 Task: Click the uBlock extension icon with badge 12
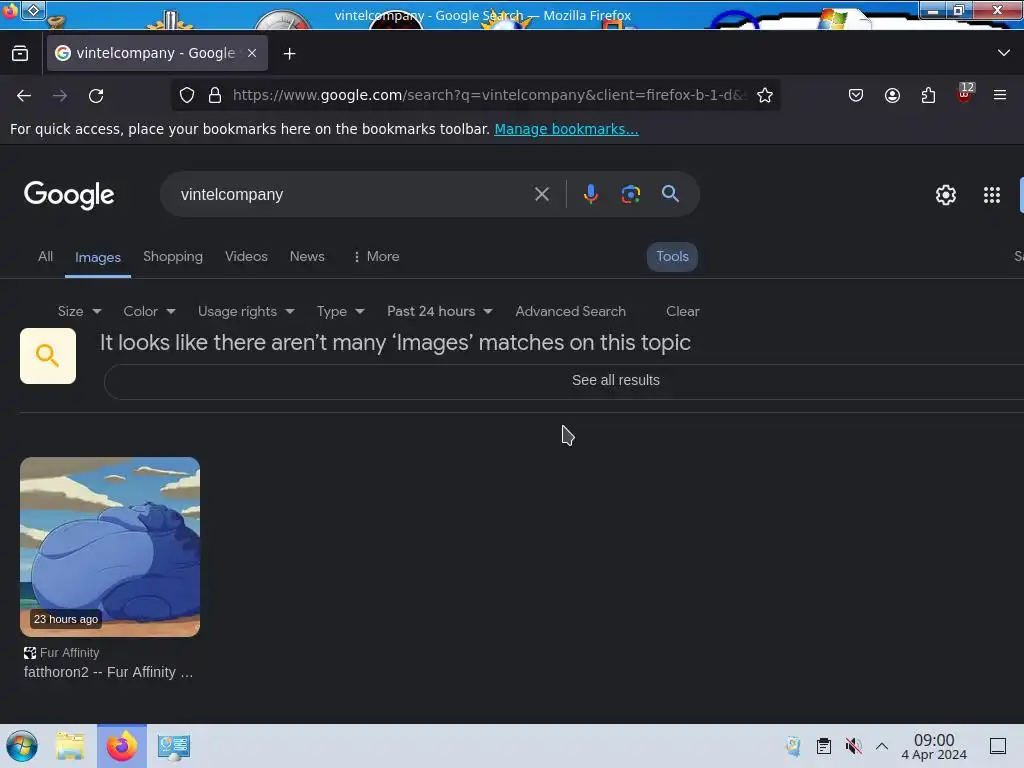click(965, 93)
